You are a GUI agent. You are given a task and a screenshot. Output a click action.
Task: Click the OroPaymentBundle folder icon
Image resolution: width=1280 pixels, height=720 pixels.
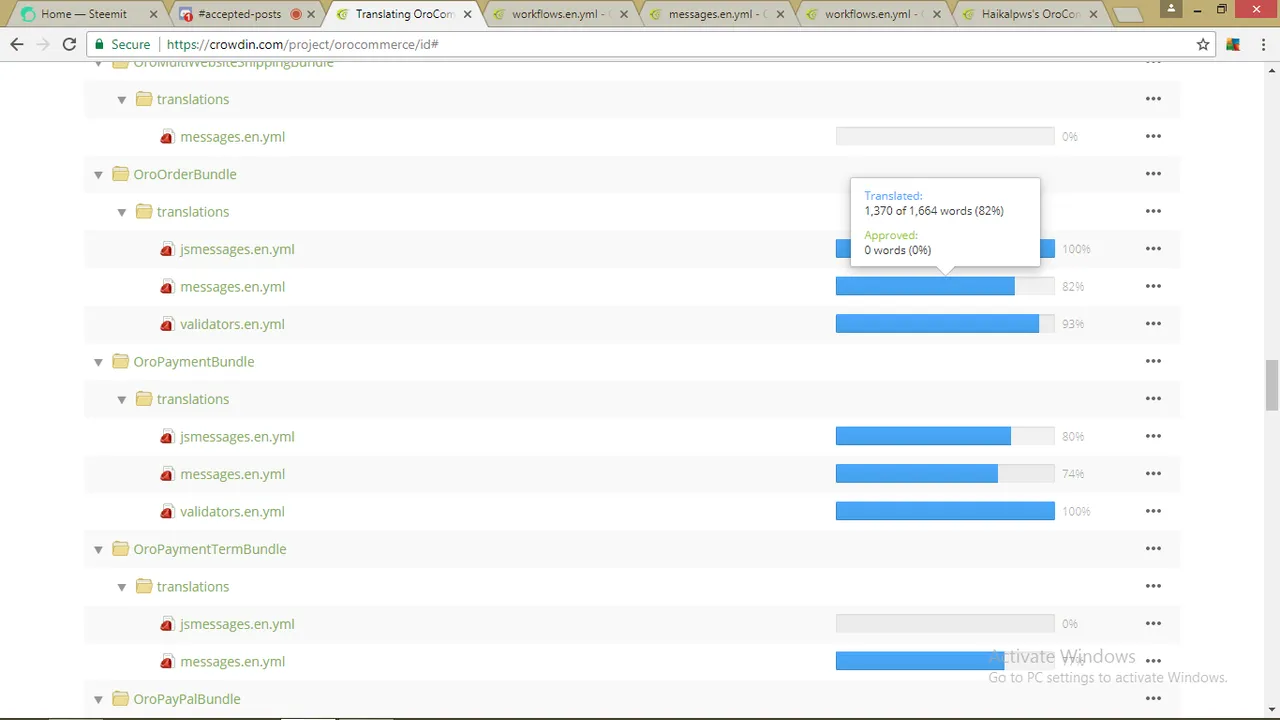coord(120,361)
